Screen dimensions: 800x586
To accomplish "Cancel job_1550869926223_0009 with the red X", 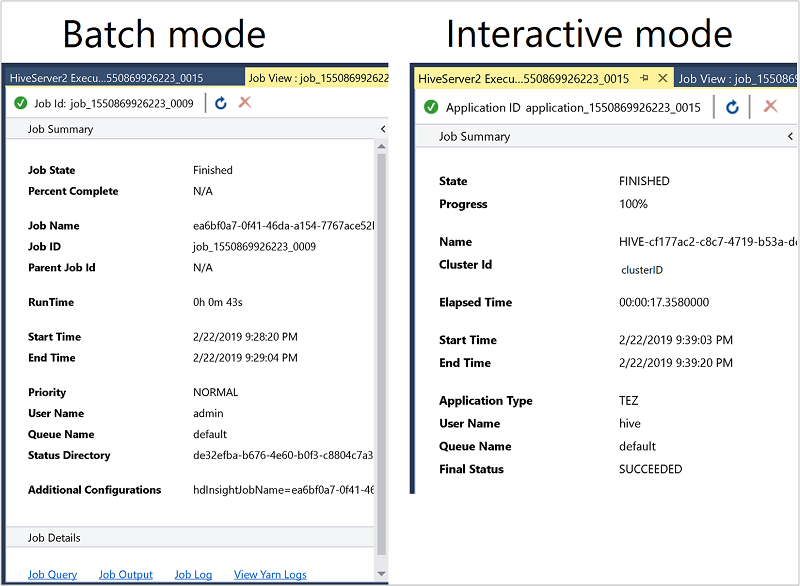I will 246,102.
